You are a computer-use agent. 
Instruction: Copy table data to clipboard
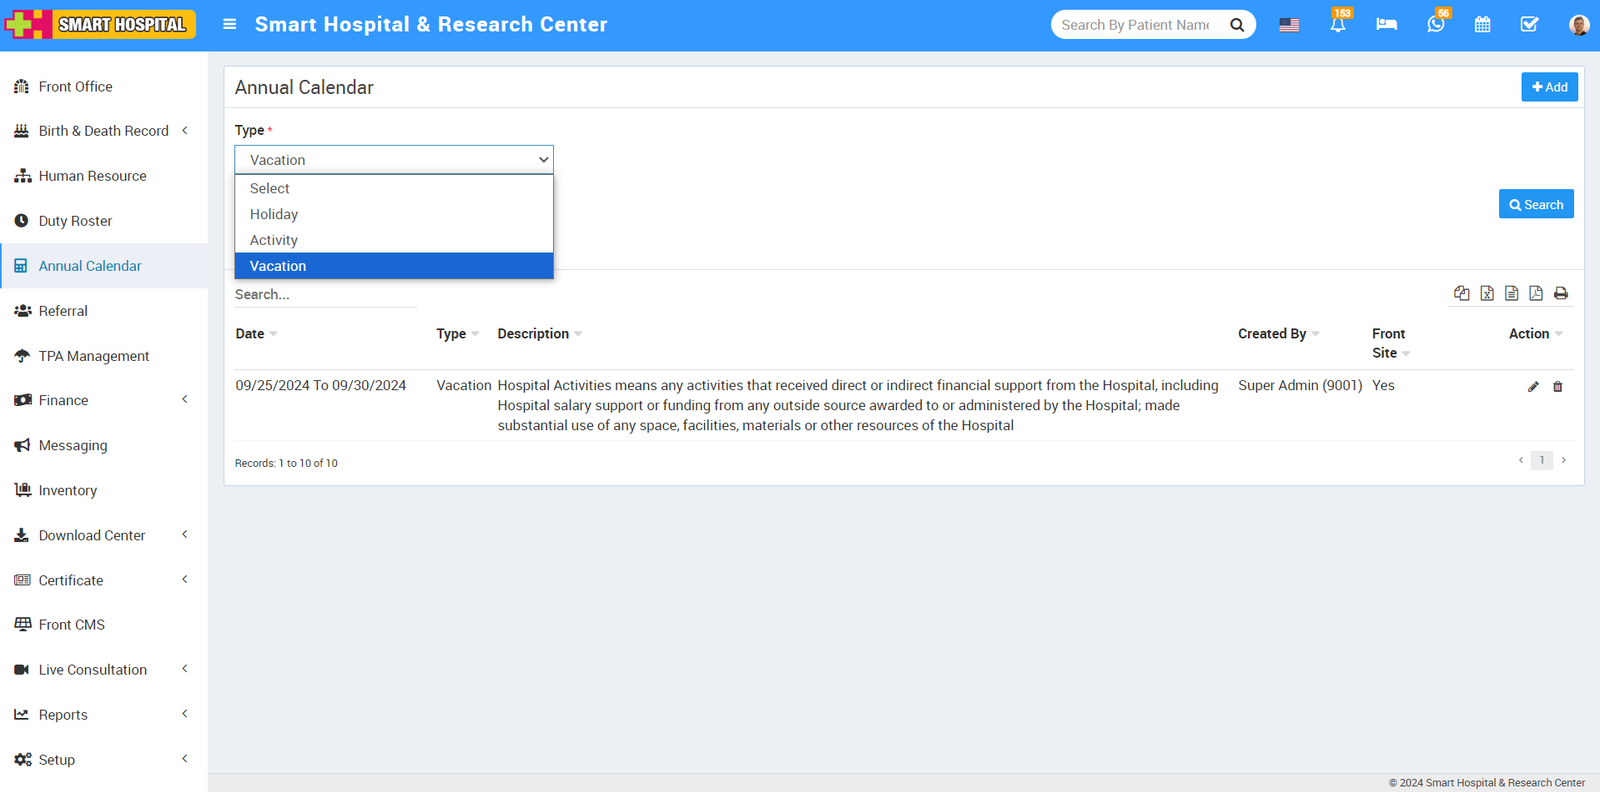1462,293
